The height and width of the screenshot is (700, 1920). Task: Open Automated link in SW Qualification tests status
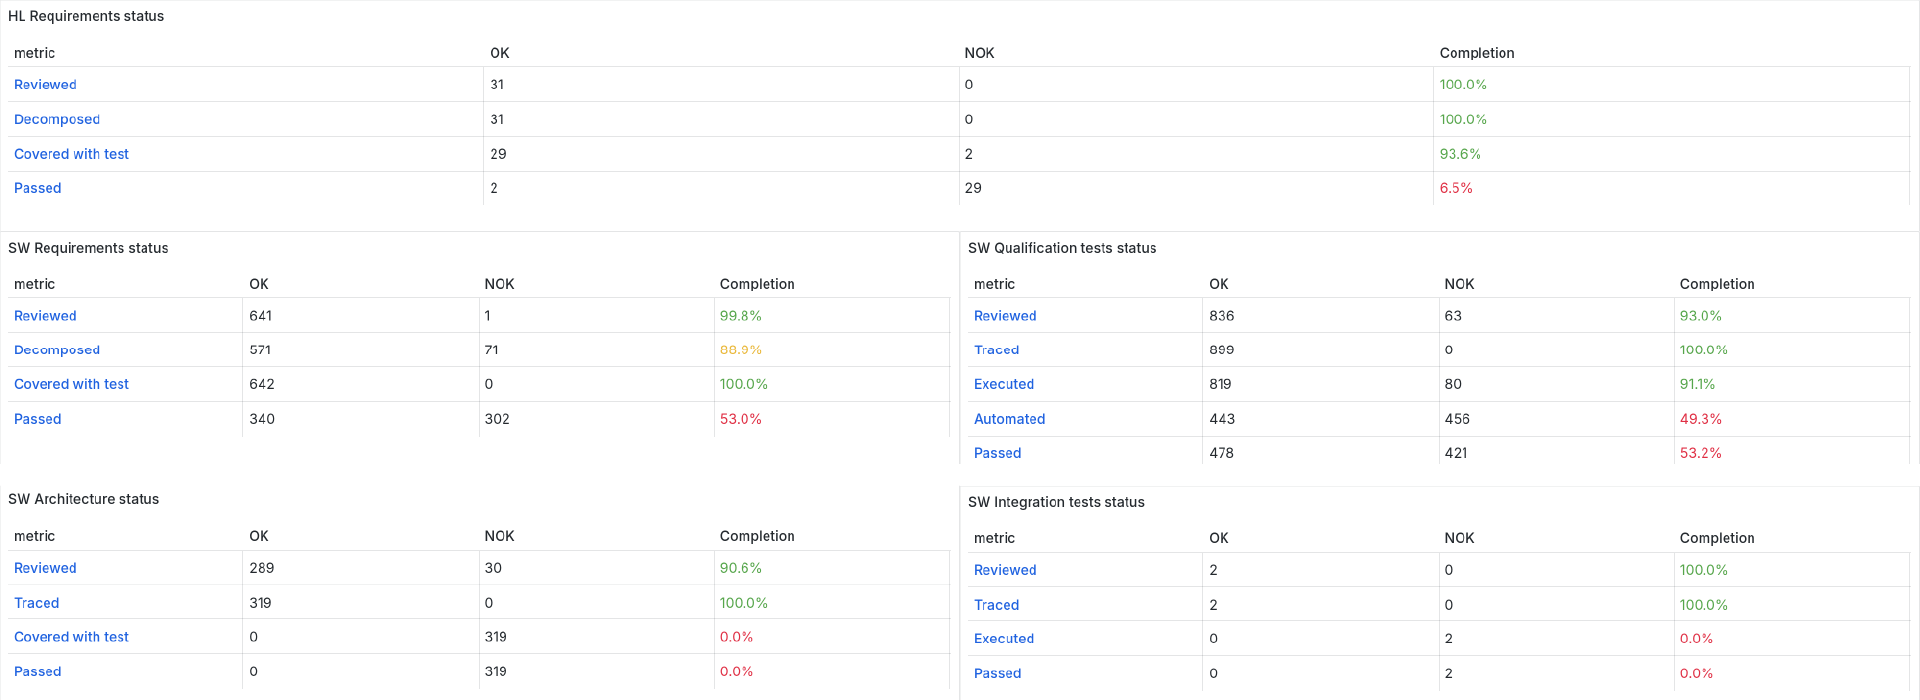tap(1010, 419)
